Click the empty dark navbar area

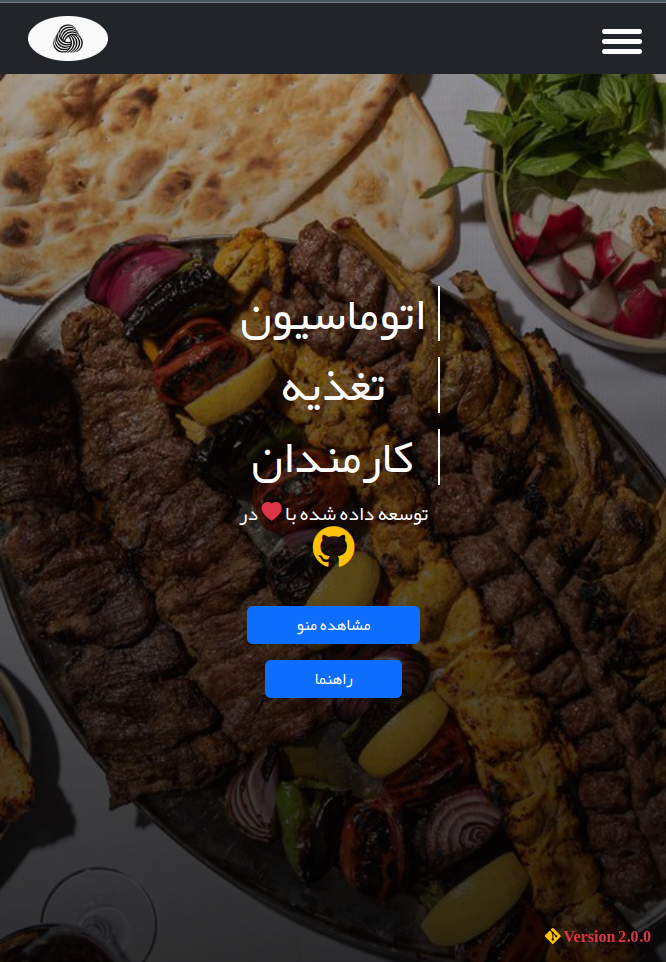coord(343,39)
